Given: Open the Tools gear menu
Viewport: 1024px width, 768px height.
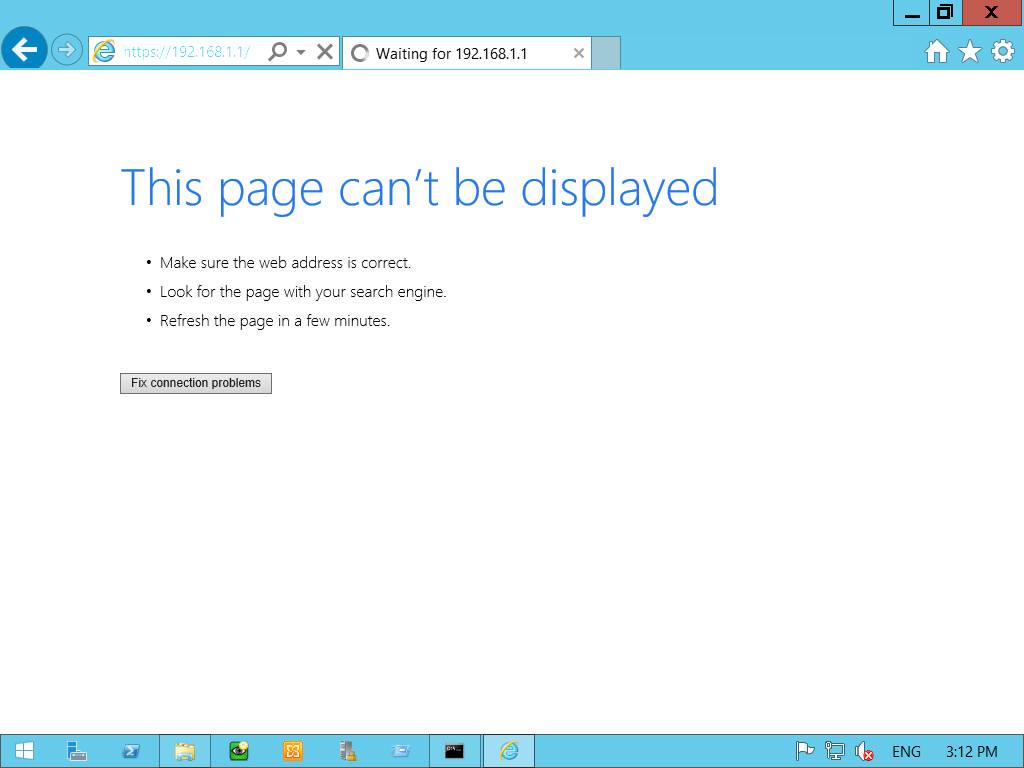Looking at the screenshot, I should point(1003,51).
